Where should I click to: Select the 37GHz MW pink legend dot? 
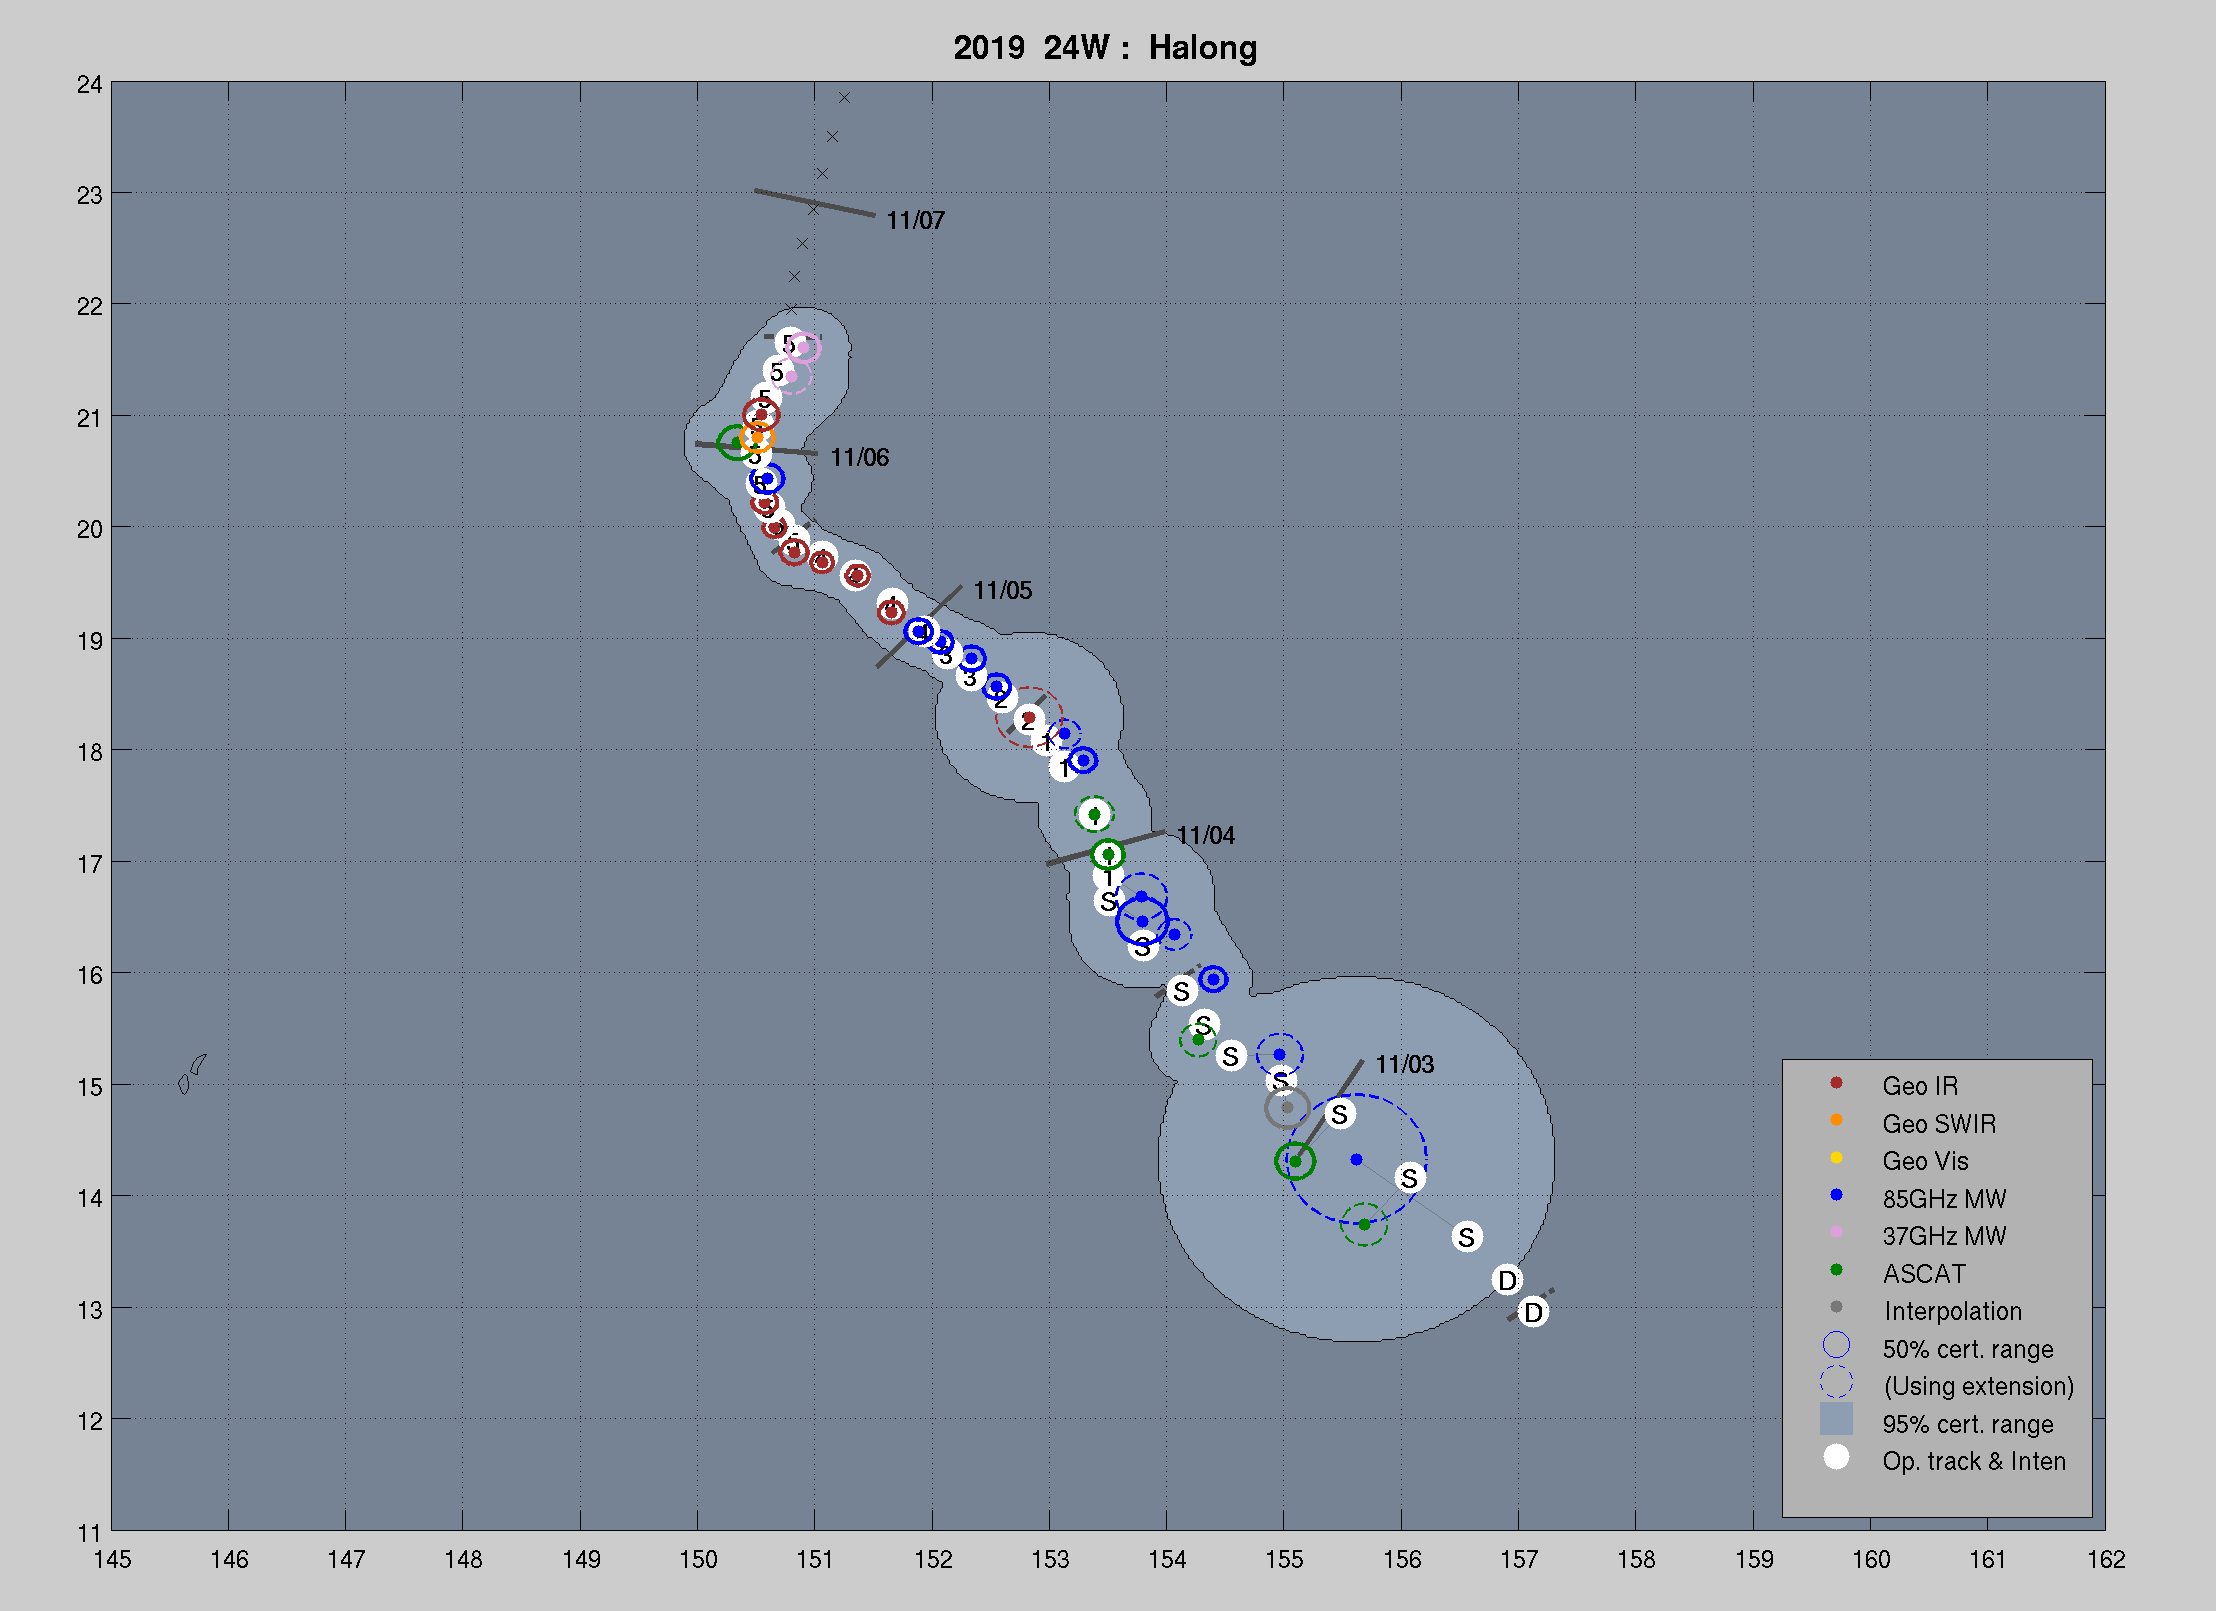pyautogui.click(x=1836, y=1232)
